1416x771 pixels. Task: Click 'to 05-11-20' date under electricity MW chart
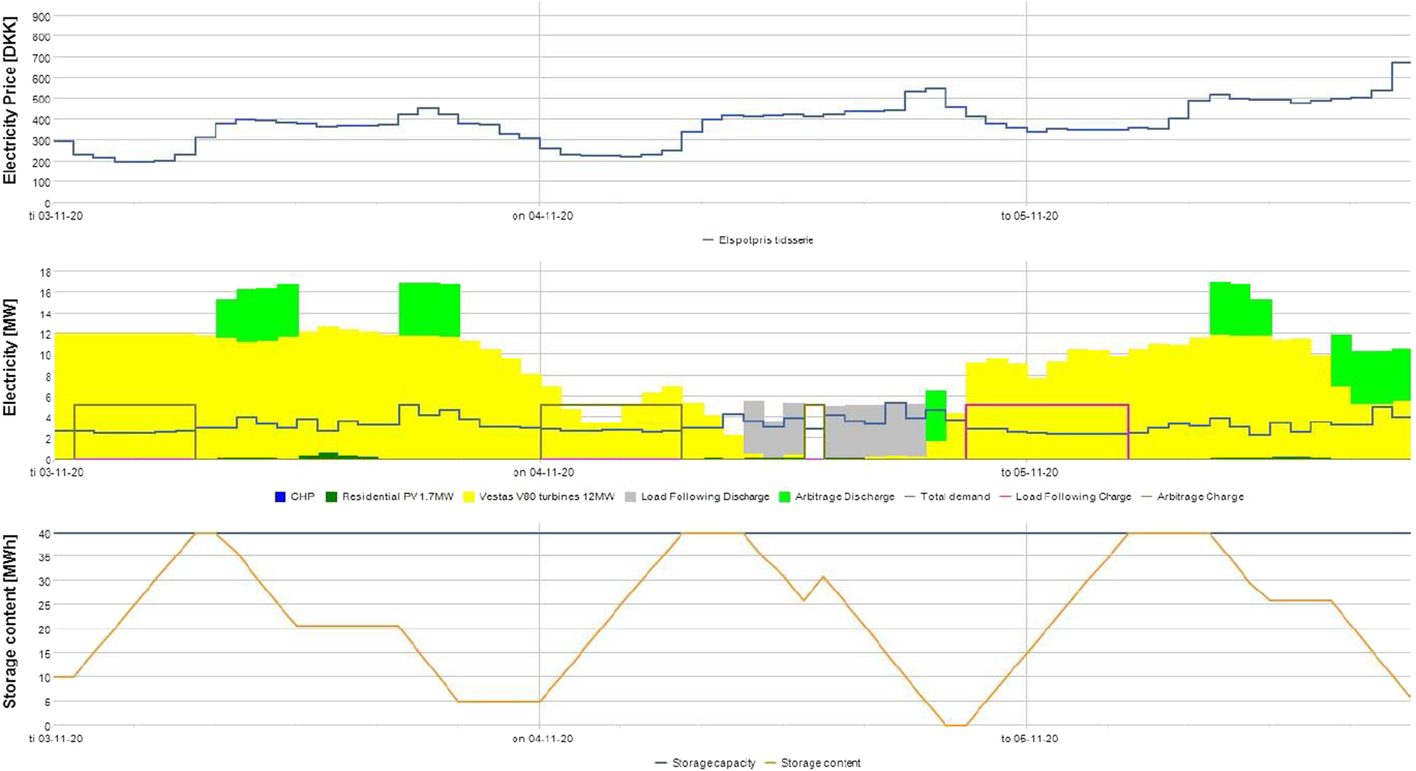1029,470
